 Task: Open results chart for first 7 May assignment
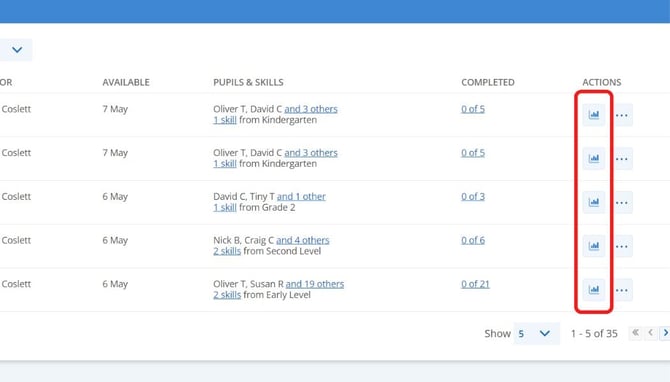(x=594, y=115)
